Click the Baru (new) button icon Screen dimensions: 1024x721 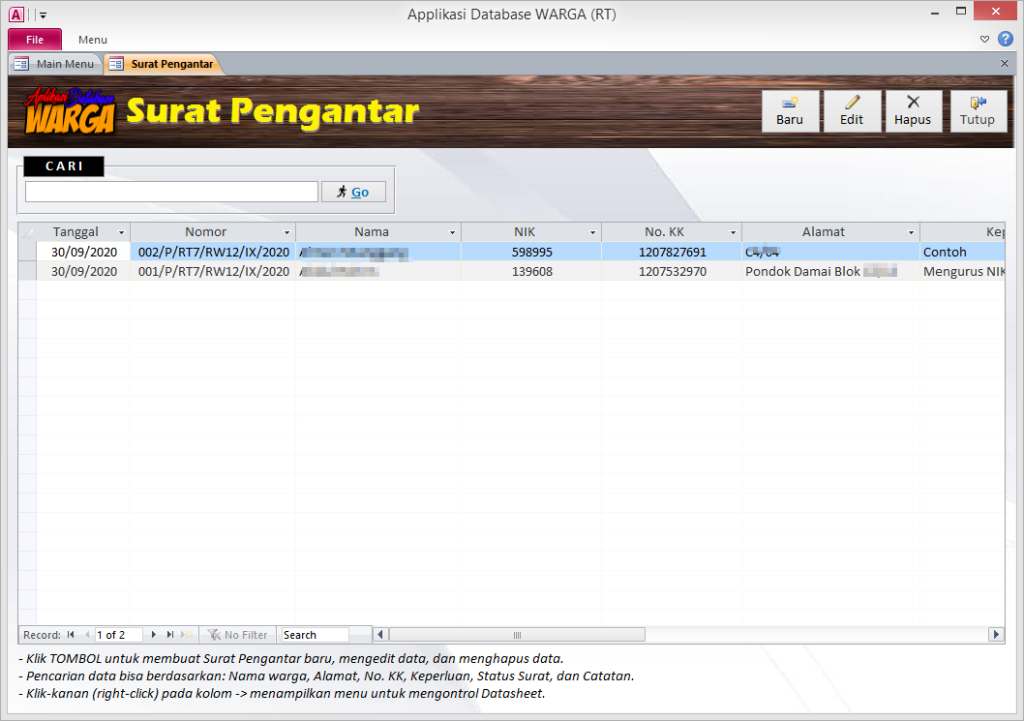click(x=789, y=111)
